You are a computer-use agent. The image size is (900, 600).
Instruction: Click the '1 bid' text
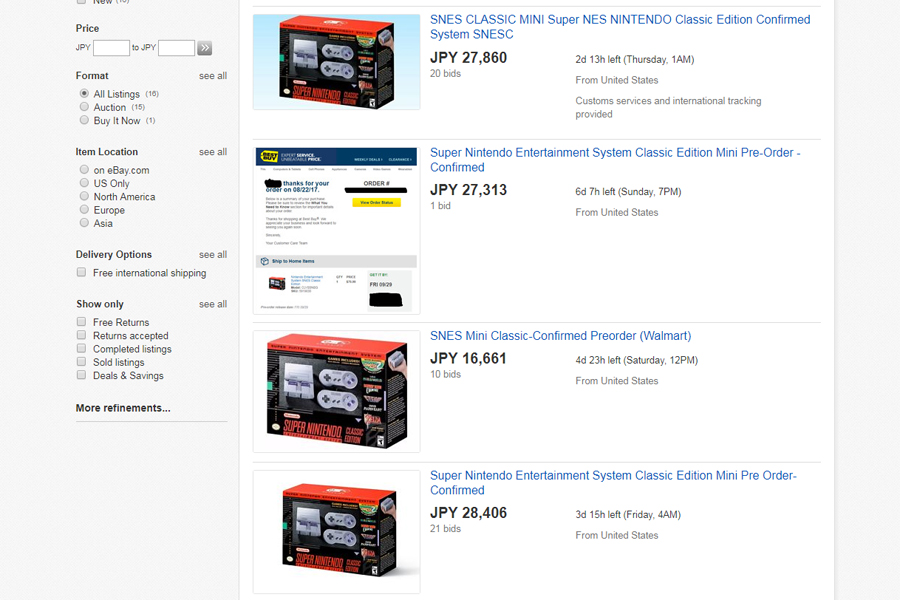pyautogui.click(x=440, y=206)
